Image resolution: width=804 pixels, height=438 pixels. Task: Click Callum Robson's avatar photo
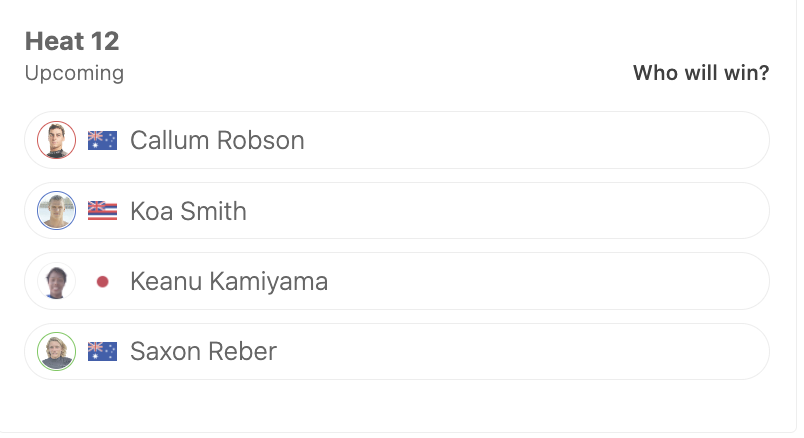point(56,140)
